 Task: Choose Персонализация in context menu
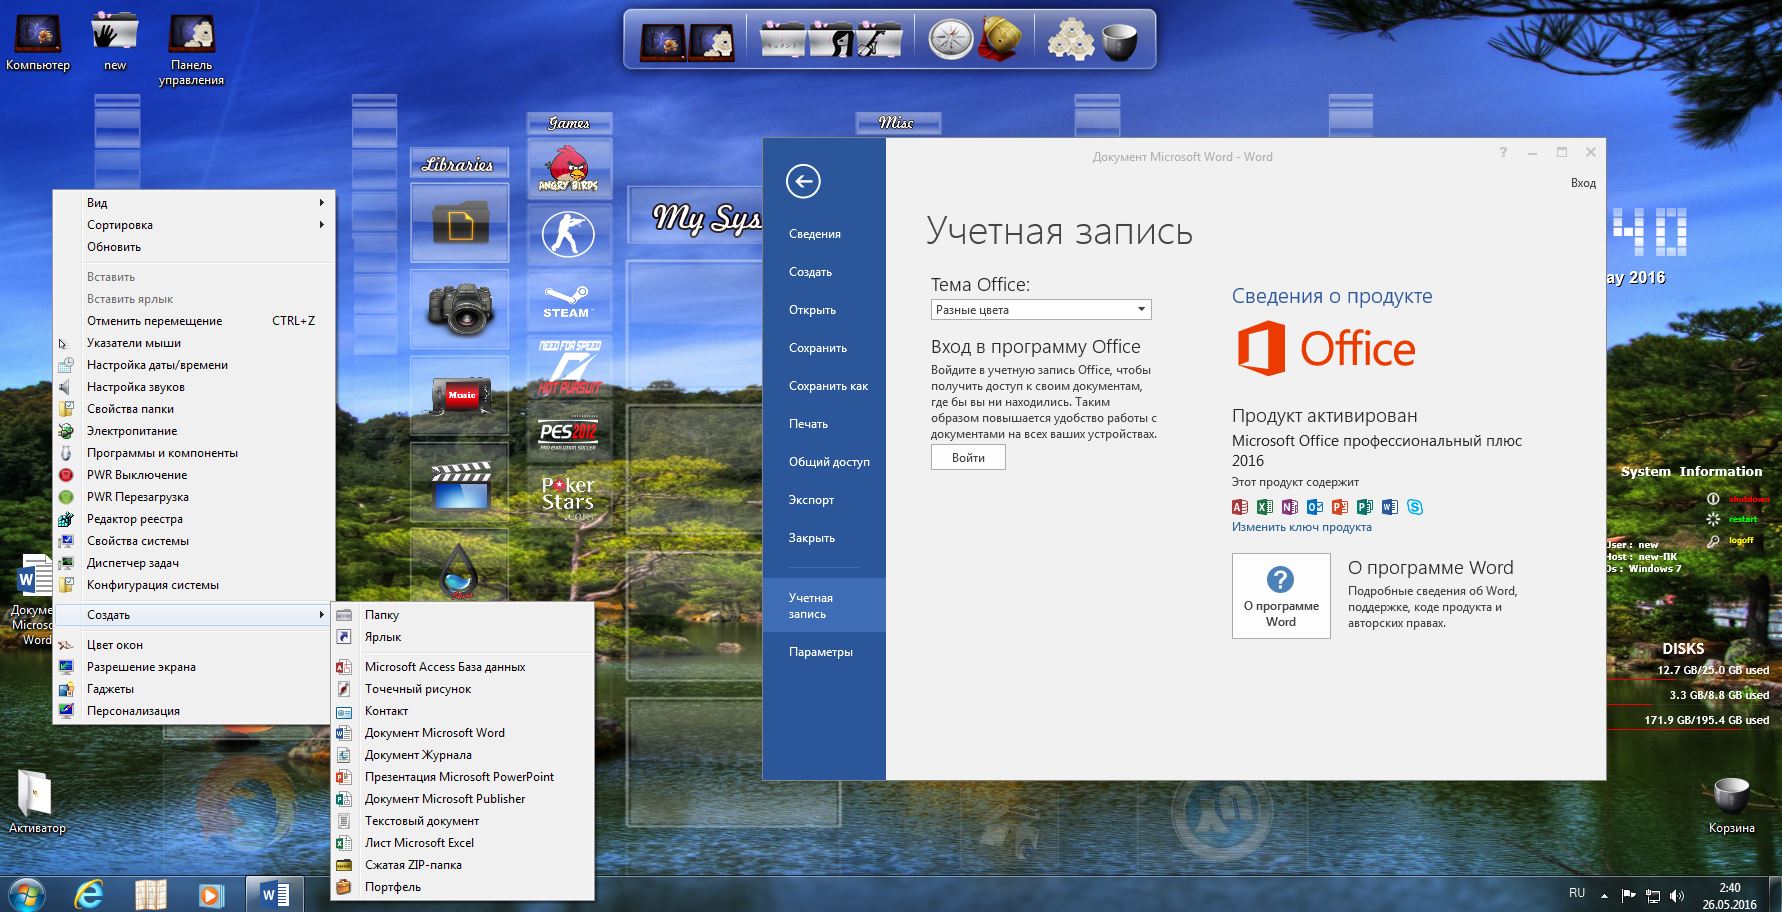click(195, 711)
